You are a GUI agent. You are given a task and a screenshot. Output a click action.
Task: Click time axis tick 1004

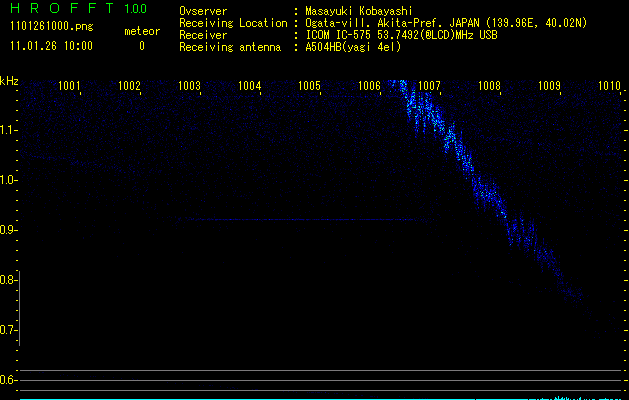coord(250,85)
